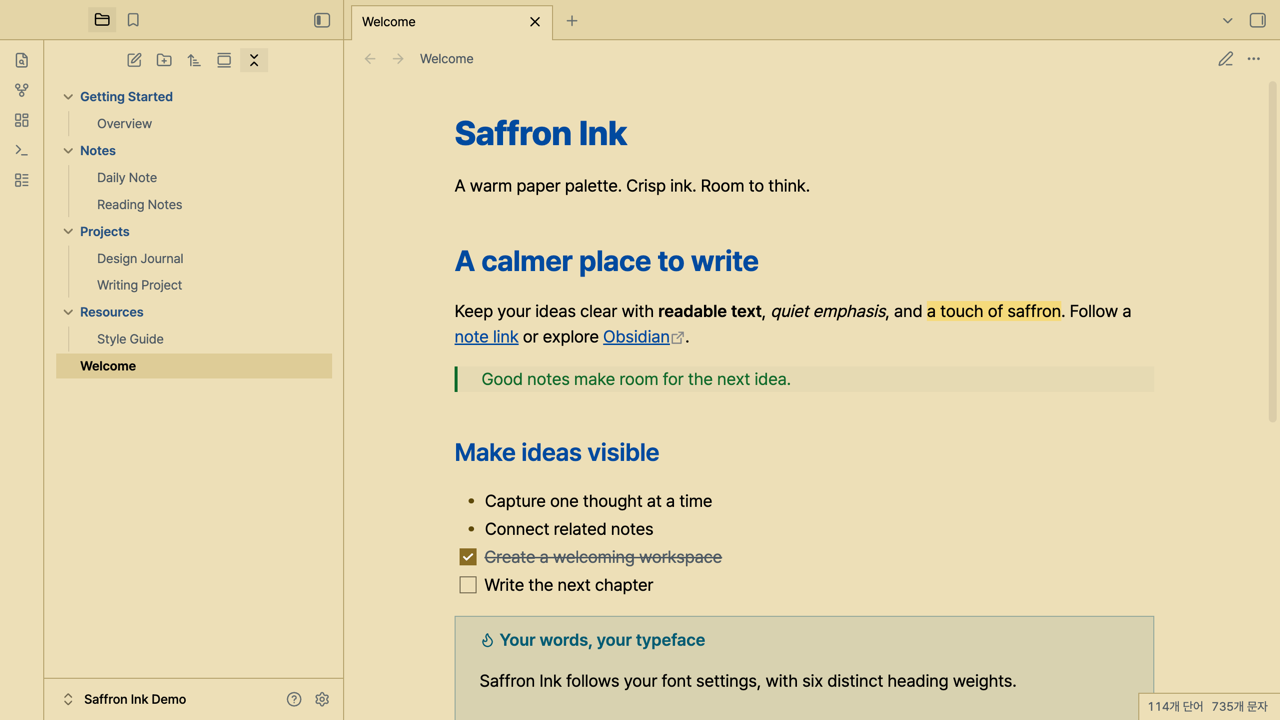
Task: Open graph view ribbon icon
Action: coord(22,90)
